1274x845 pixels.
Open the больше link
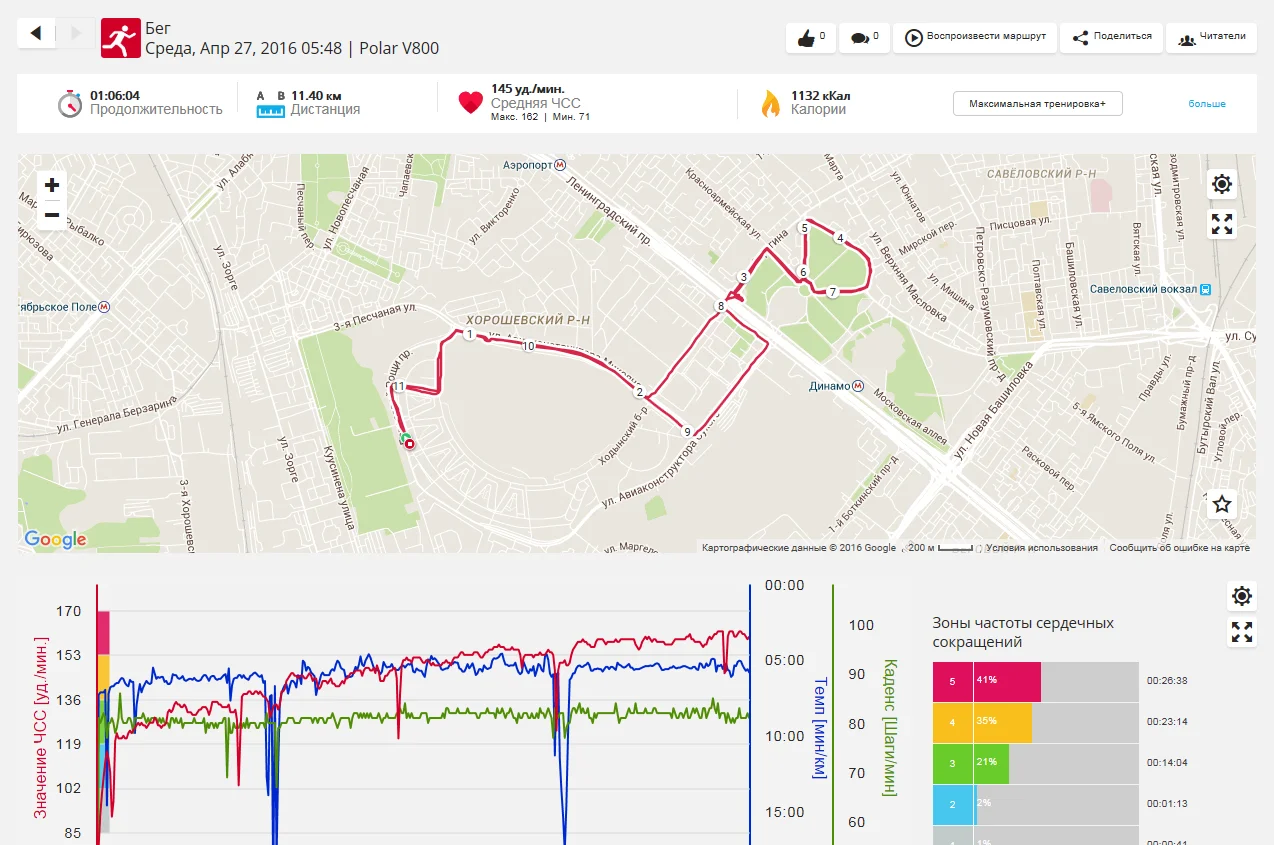[1206, 104]
